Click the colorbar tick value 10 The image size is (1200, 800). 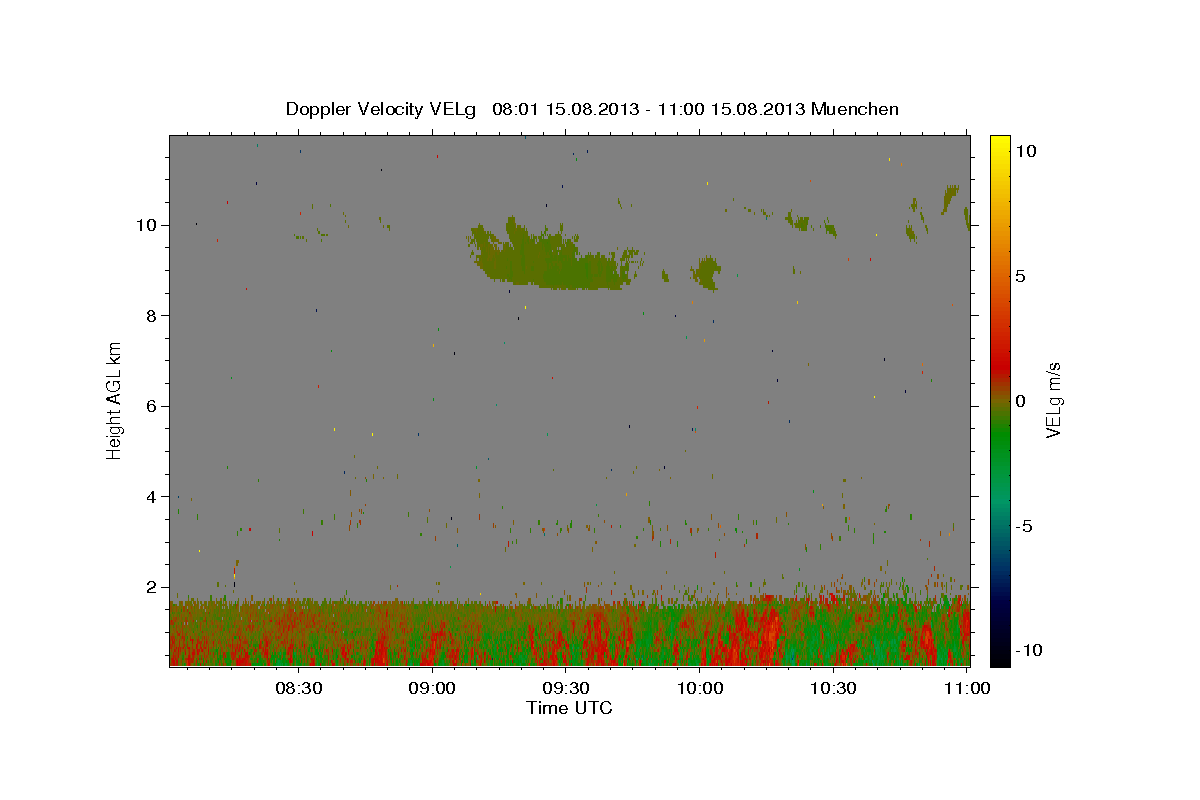(1025, 150)
